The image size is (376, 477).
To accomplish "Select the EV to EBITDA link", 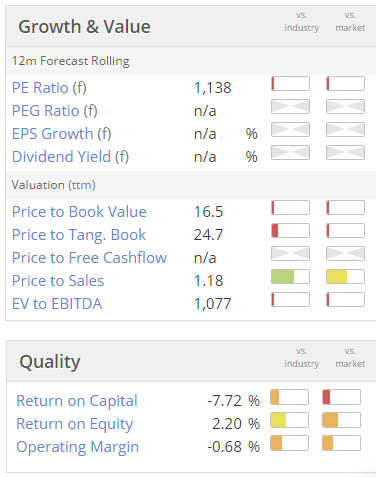I will (57, 304).
